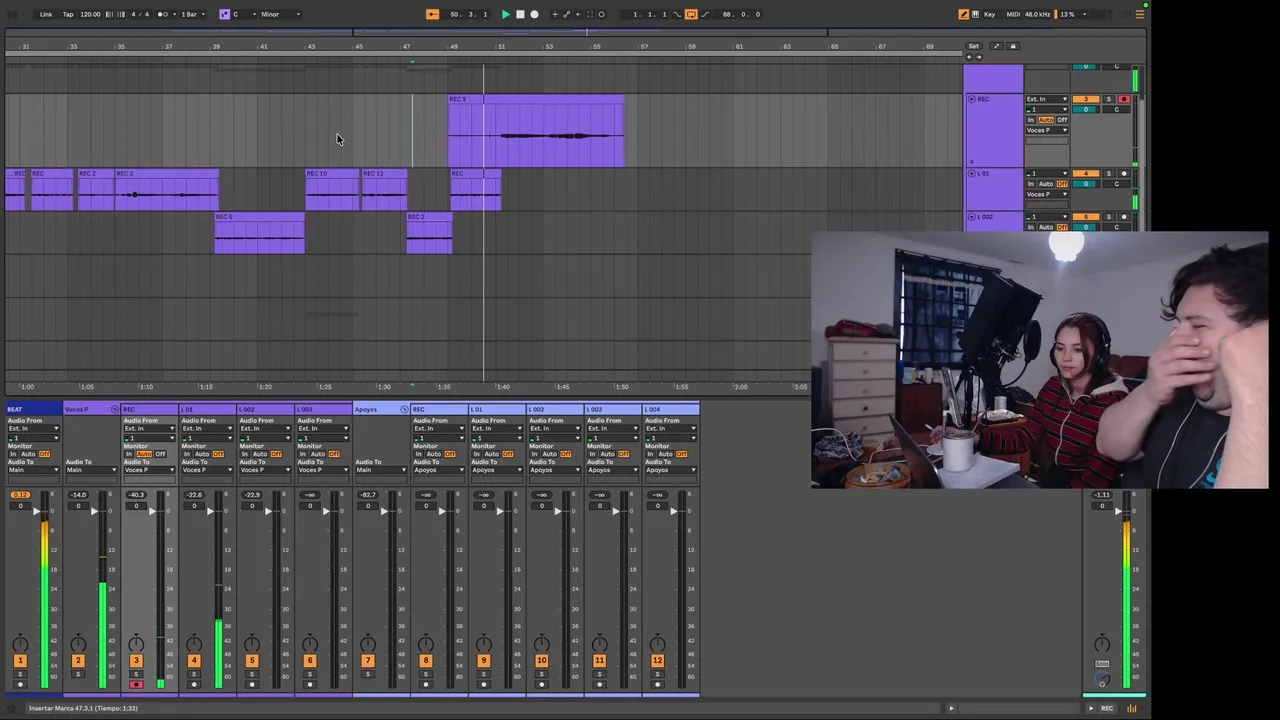The width and height of the screenshot is (1280, 720).
Task: Toggle the Follow playback icon
Action: 432,14
